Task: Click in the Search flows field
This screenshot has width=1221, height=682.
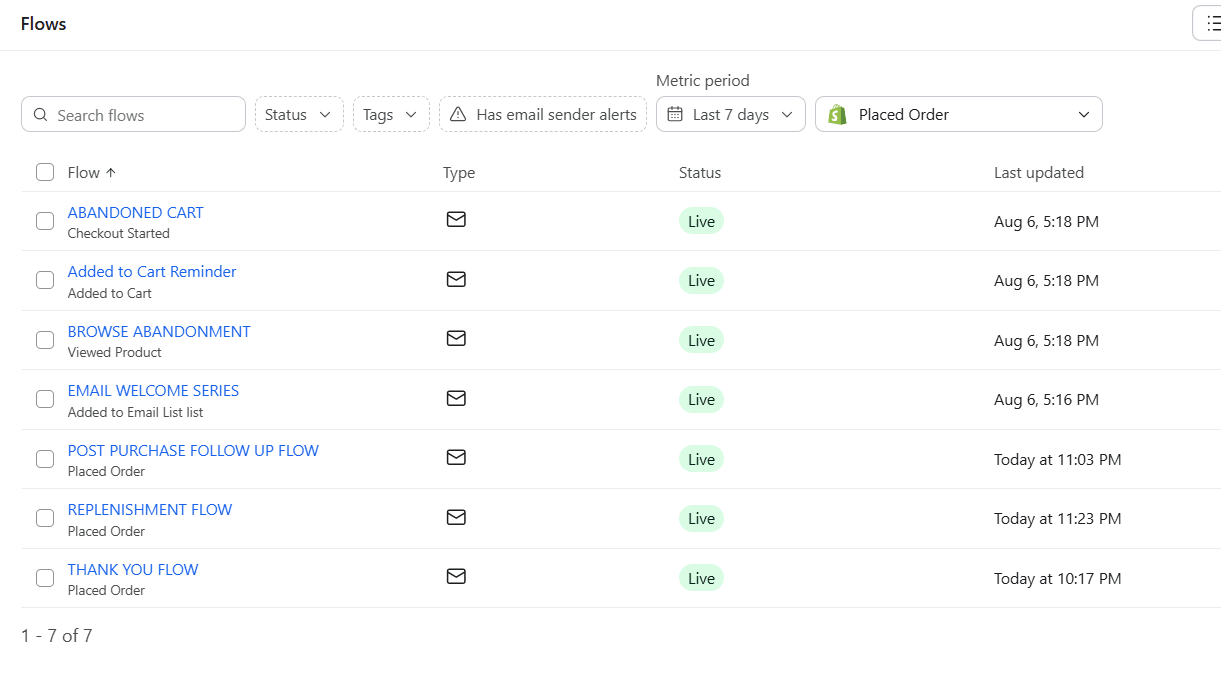Action: click(x=133, y=114)
